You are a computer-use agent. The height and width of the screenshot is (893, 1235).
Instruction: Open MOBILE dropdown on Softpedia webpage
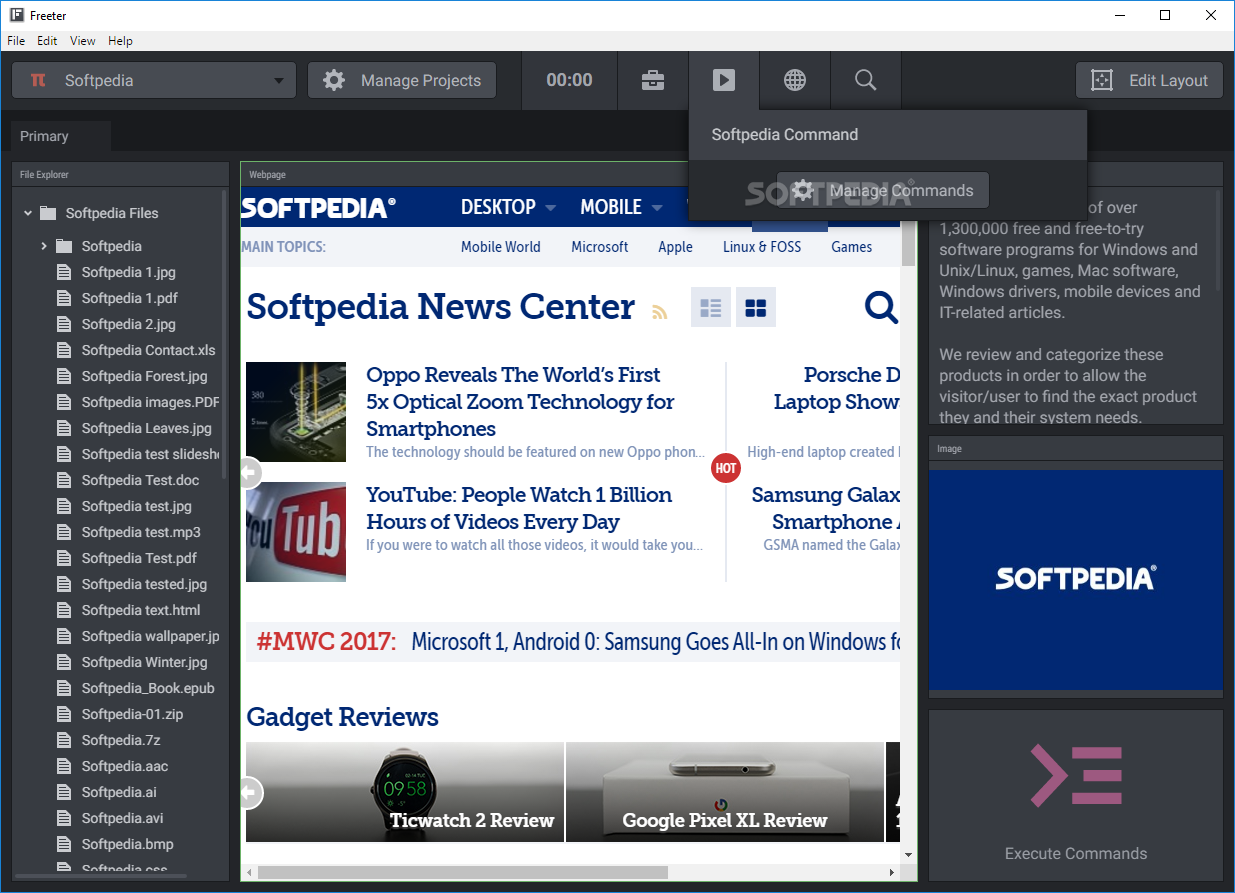[621, 207]
